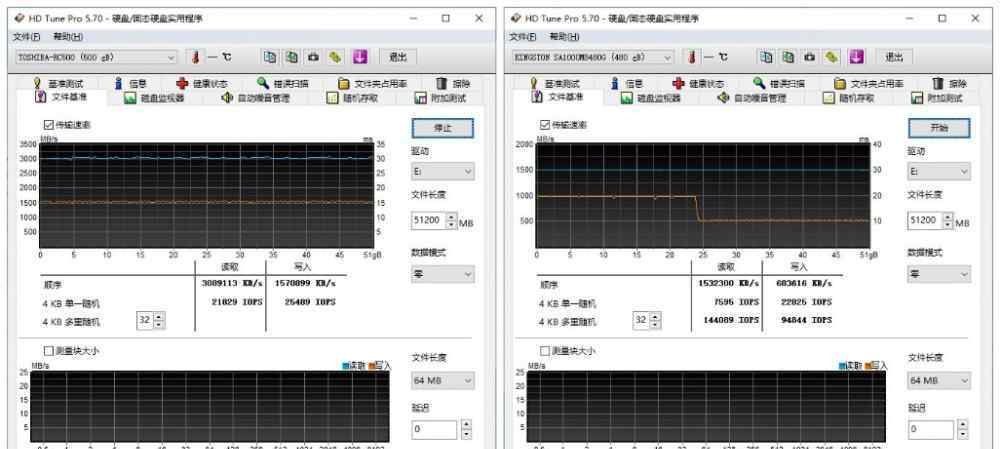
Task: Uncheck 传输速率 checkbox in Toshiba window
Action: (48, 125)
